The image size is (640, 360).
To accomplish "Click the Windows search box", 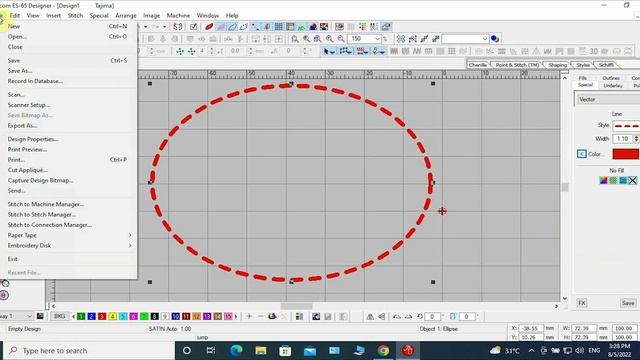I will 90,350.
